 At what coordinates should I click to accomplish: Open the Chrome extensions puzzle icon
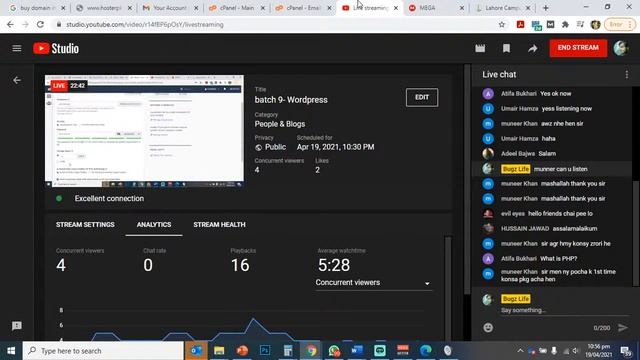pyautogui.click(x=565, y=24)
